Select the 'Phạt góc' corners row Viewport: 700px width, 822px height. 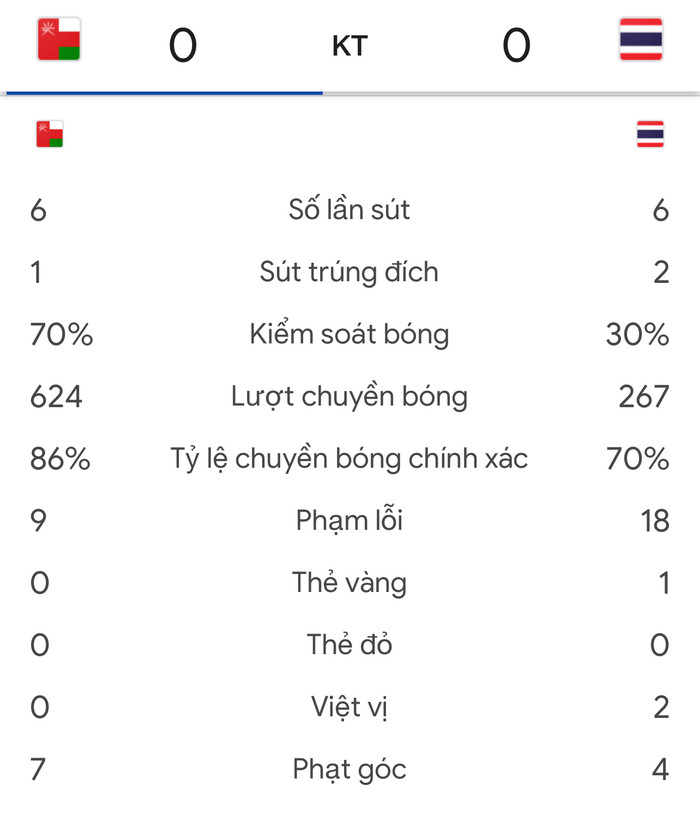tap(350, 769)
